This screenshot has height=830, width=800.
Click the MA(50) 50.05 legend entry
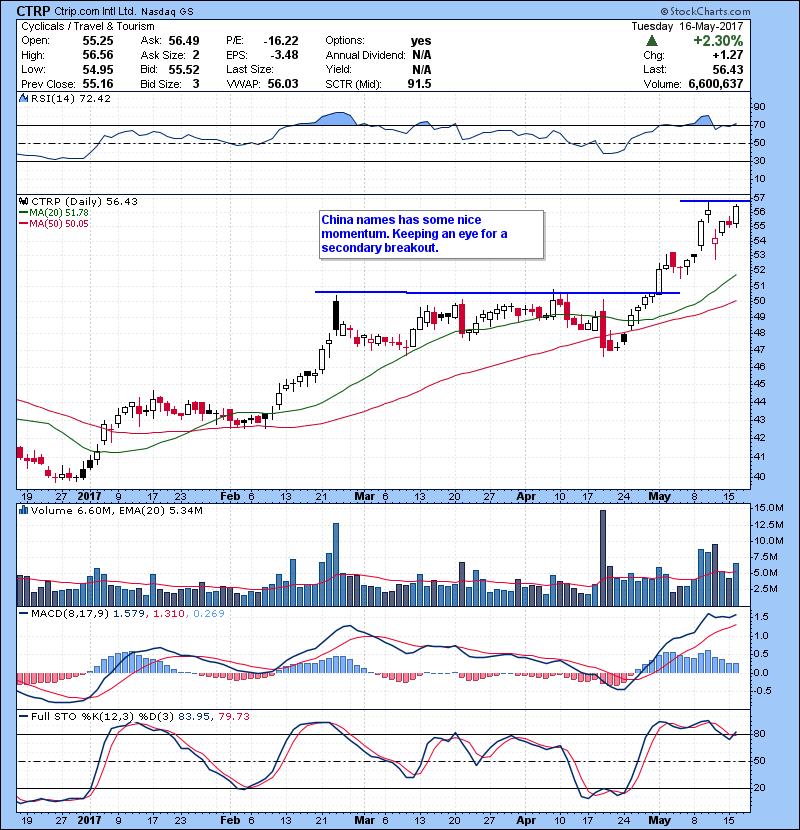59,223
